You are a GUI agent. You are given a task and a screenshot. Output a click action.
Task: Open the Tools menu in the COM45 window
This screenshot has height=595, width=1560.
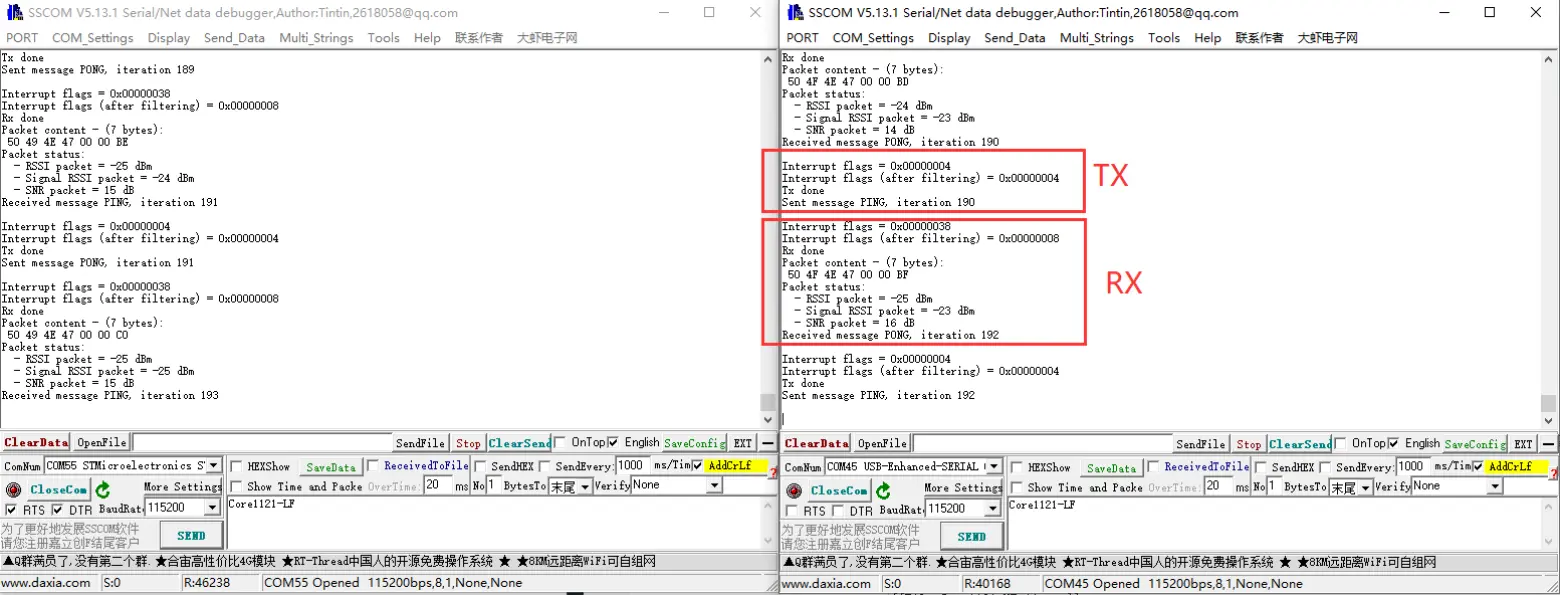point(1163,38)
